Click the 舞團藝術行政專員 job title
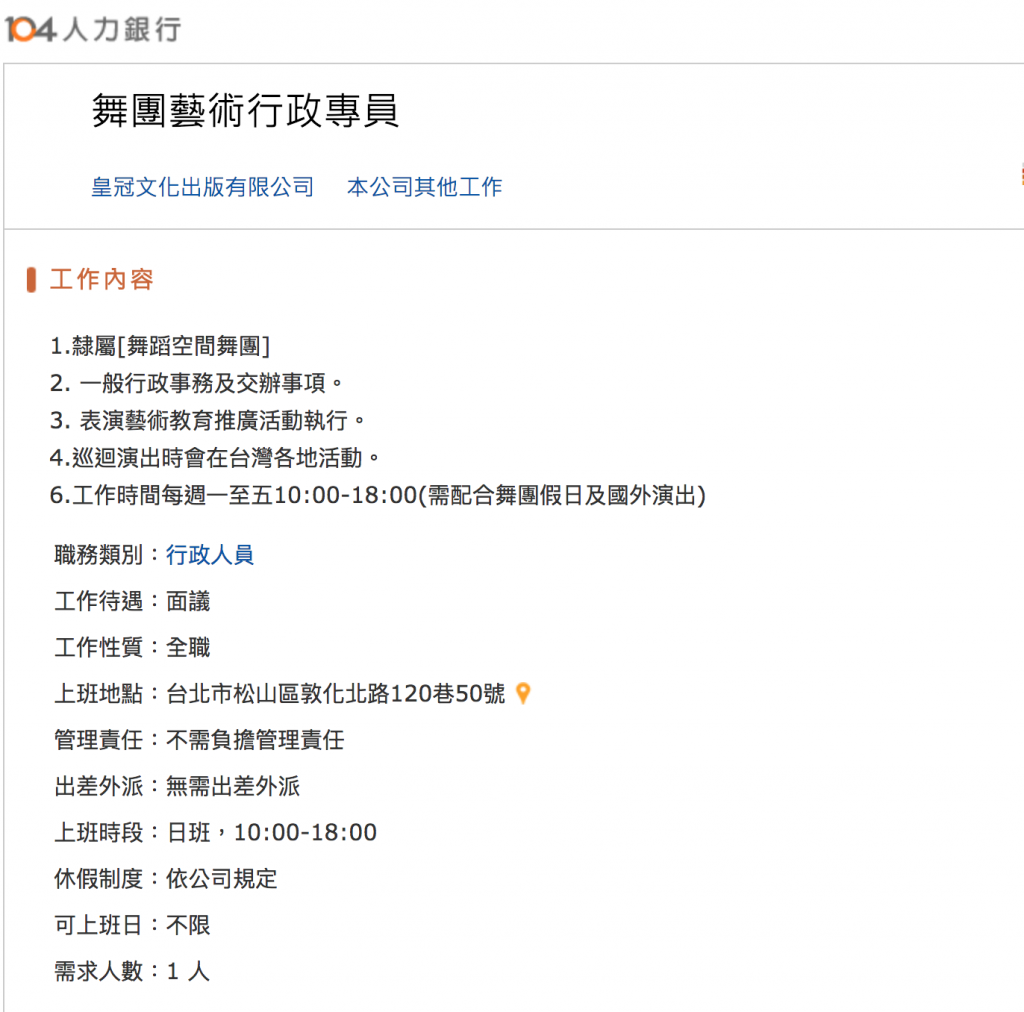 pyautogui.click(x=245, y=110)
